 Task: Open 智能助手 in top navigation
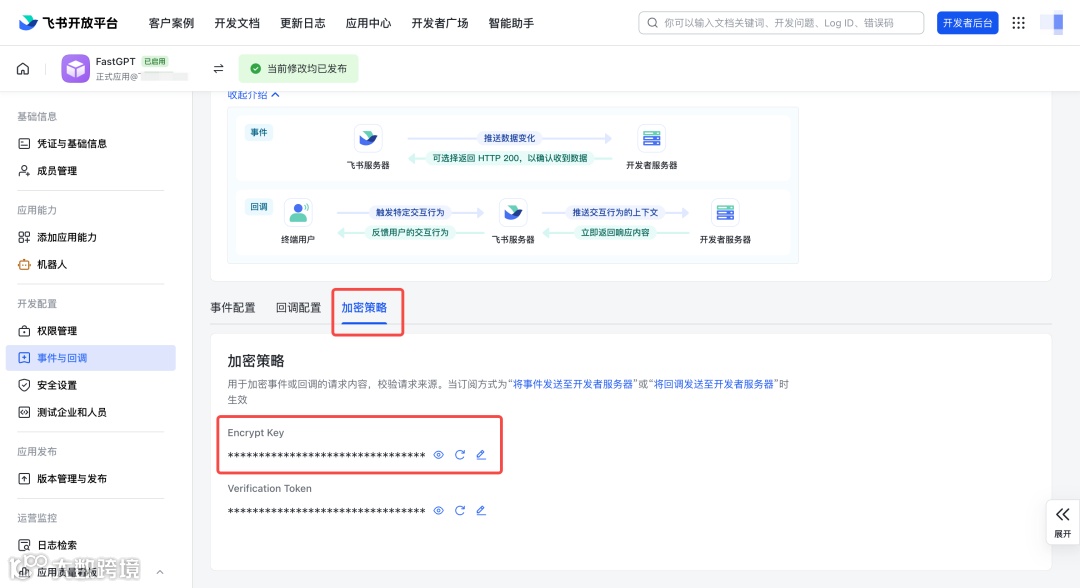[x=511, y=23]
